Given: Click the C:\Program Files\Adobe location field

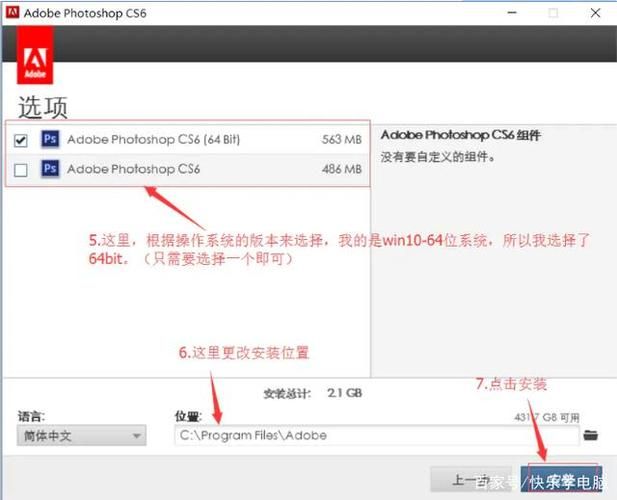Looking at the screenshot, I should click(x=377, y=435).
